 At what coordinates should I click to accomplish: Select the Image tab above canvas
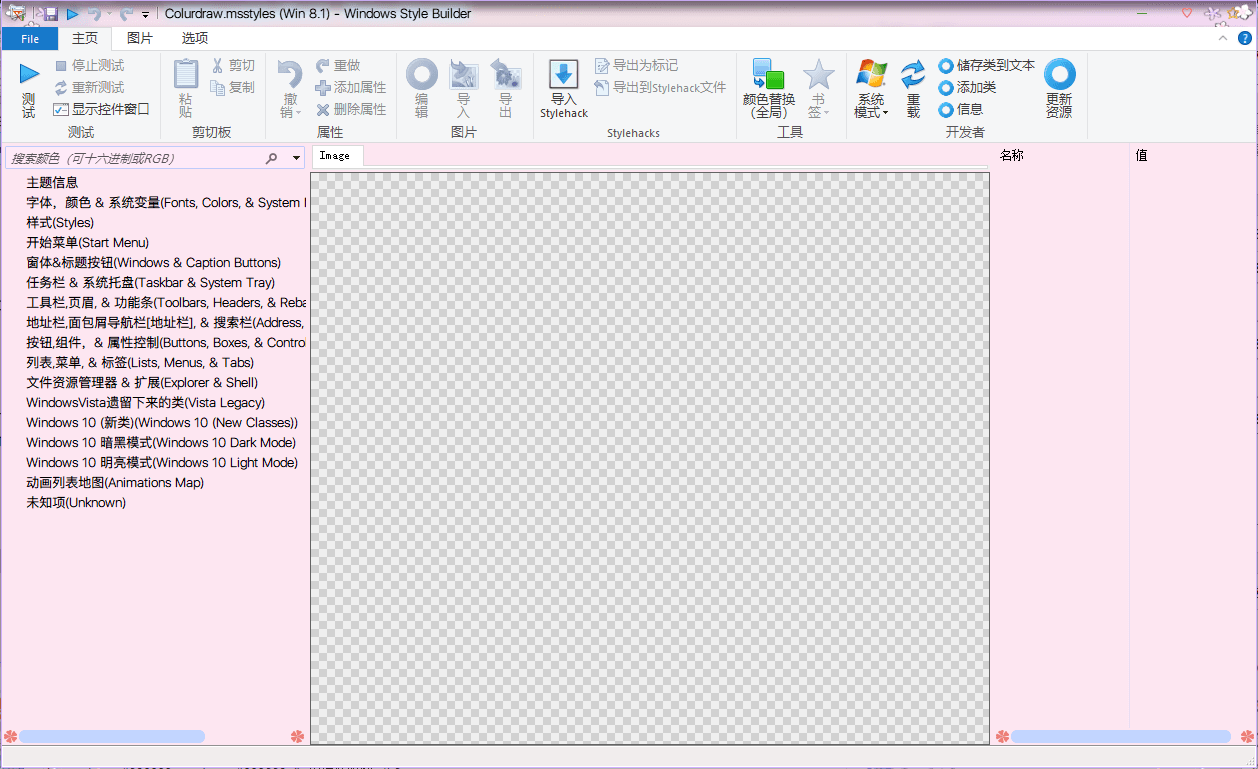click(x=335, y=156)
